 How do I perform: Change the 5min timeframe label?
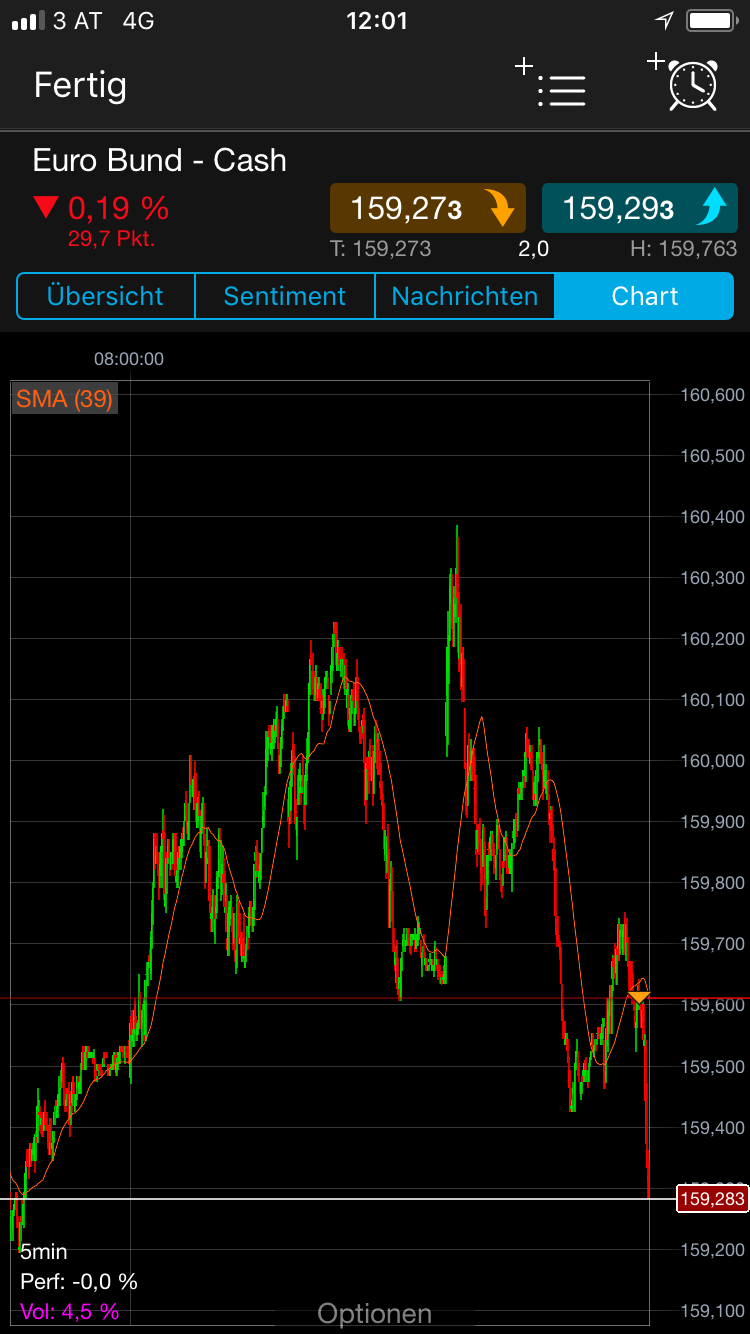click(x=44, y=1252)
